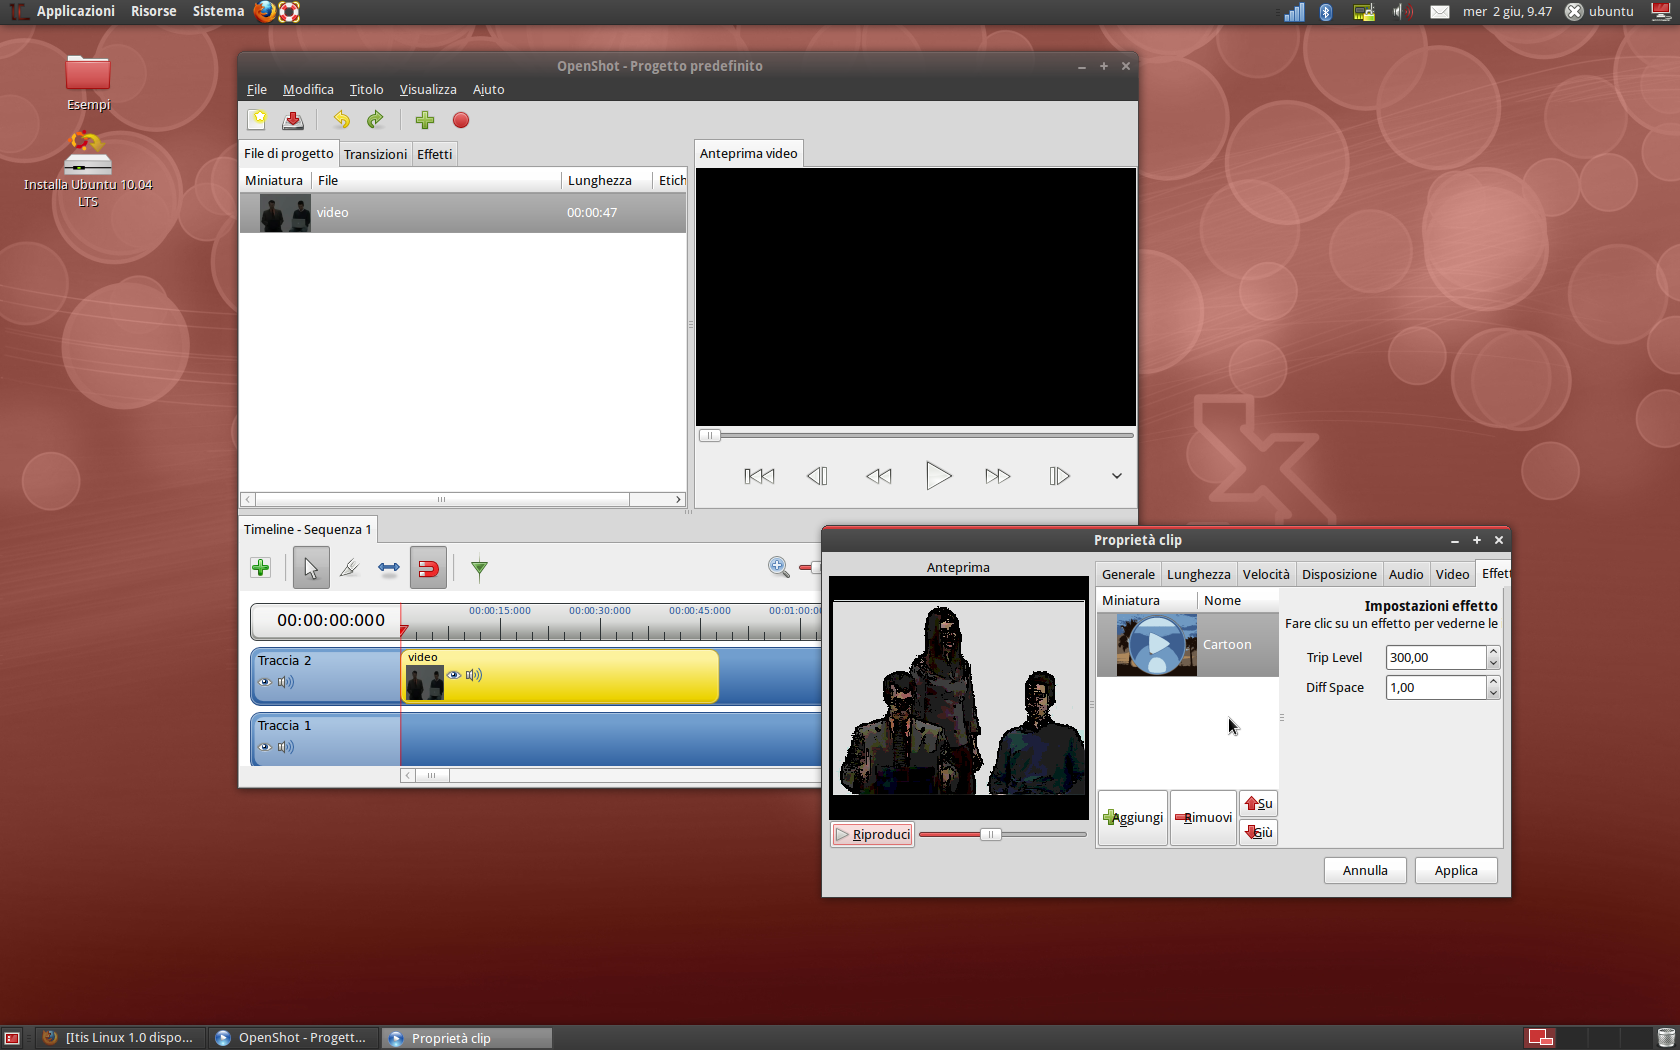1680x1050 pixels.
Task: Open the Esempi folder on the desktop
Action: [88, 83]
